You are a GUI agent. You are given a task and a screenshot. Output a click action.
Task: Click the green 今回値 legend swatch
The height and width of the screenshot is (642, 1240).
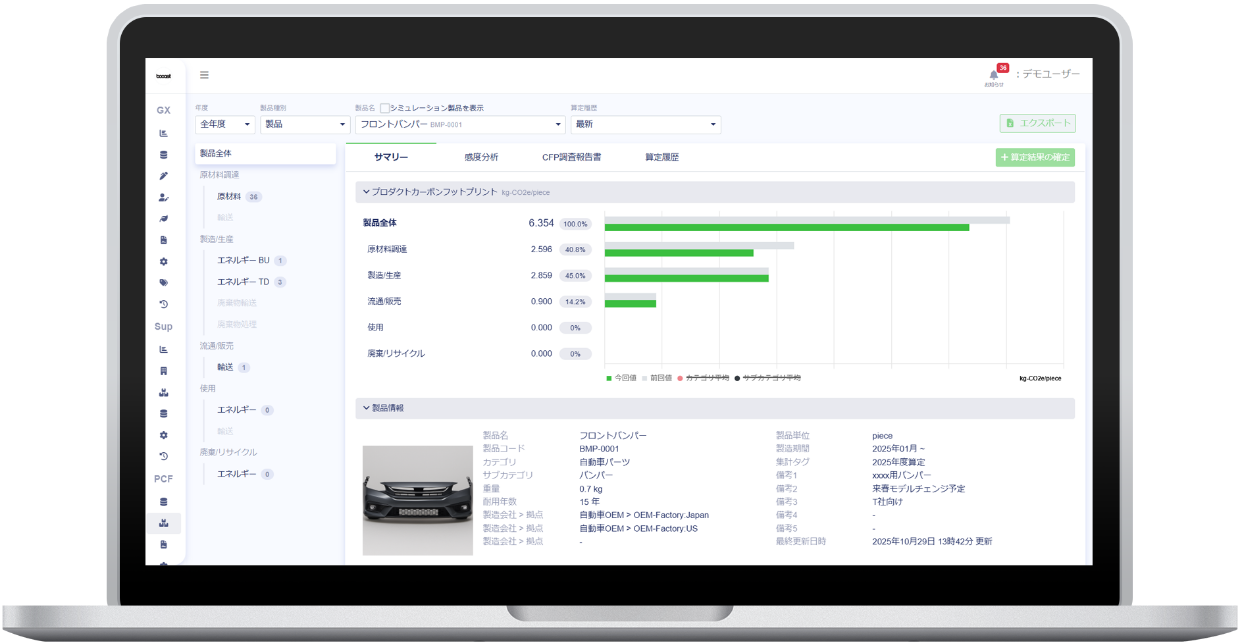pyautogui.click(x=608, y=379)
